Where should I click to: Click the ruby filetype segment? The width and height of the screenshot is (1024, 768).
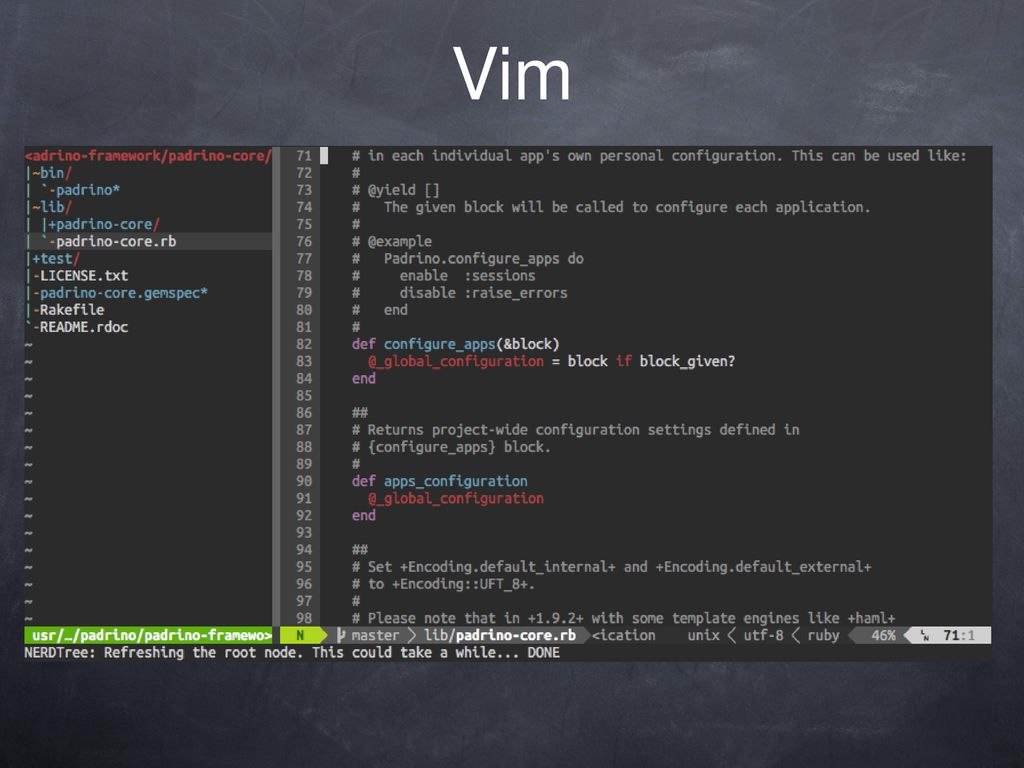pos(824,635)
